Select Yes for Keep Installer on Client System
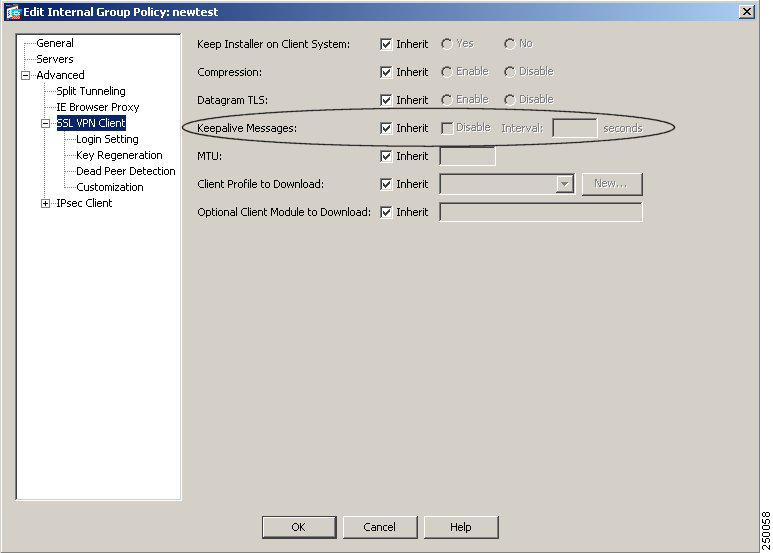773x553 pixels. coord(447,44)
